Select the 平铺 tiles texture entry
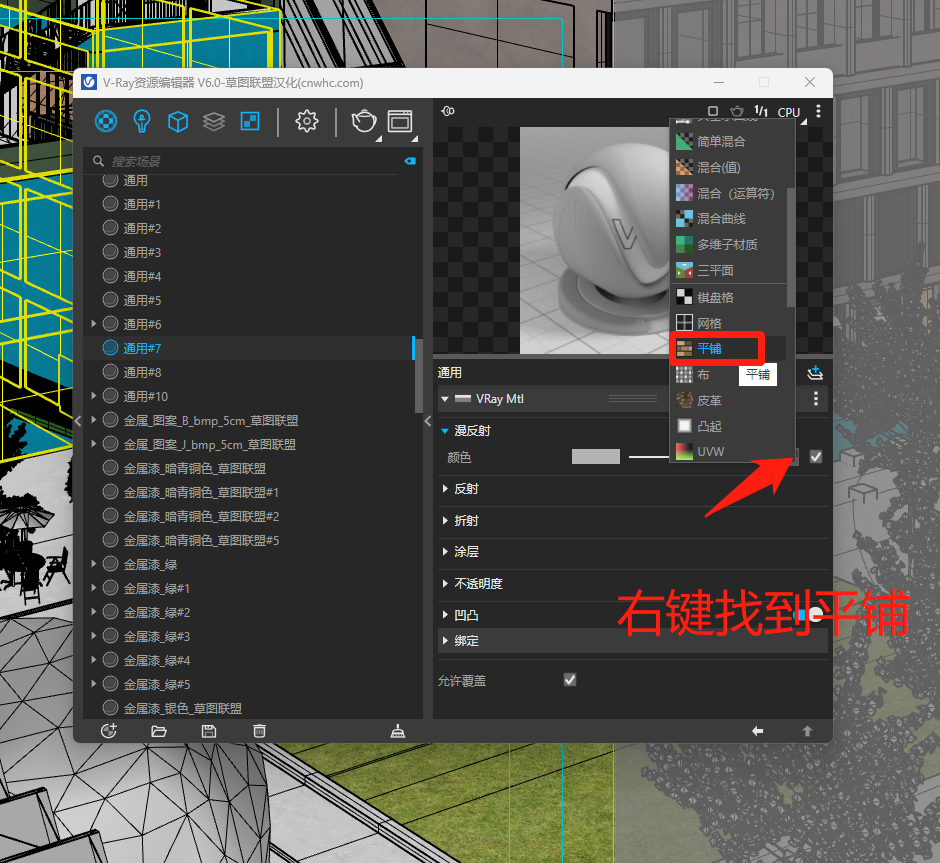The image size is (940, 863). click(x=728, y=349)
